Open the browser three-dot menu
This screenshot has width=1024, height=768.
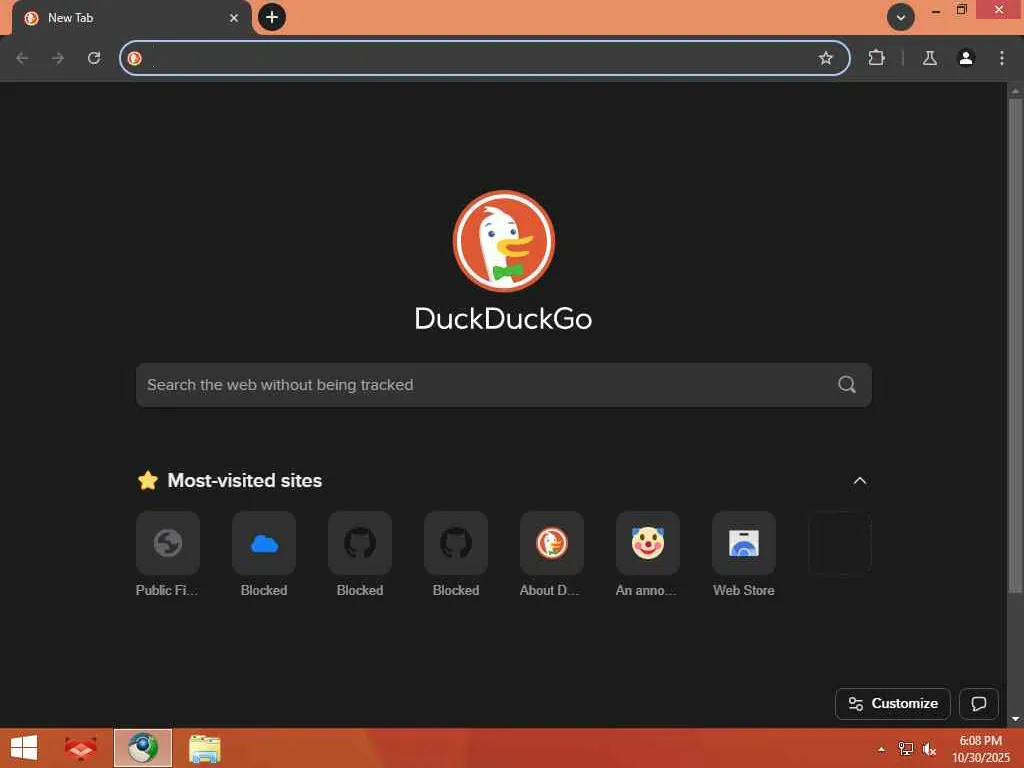(x=1002, y=58)
